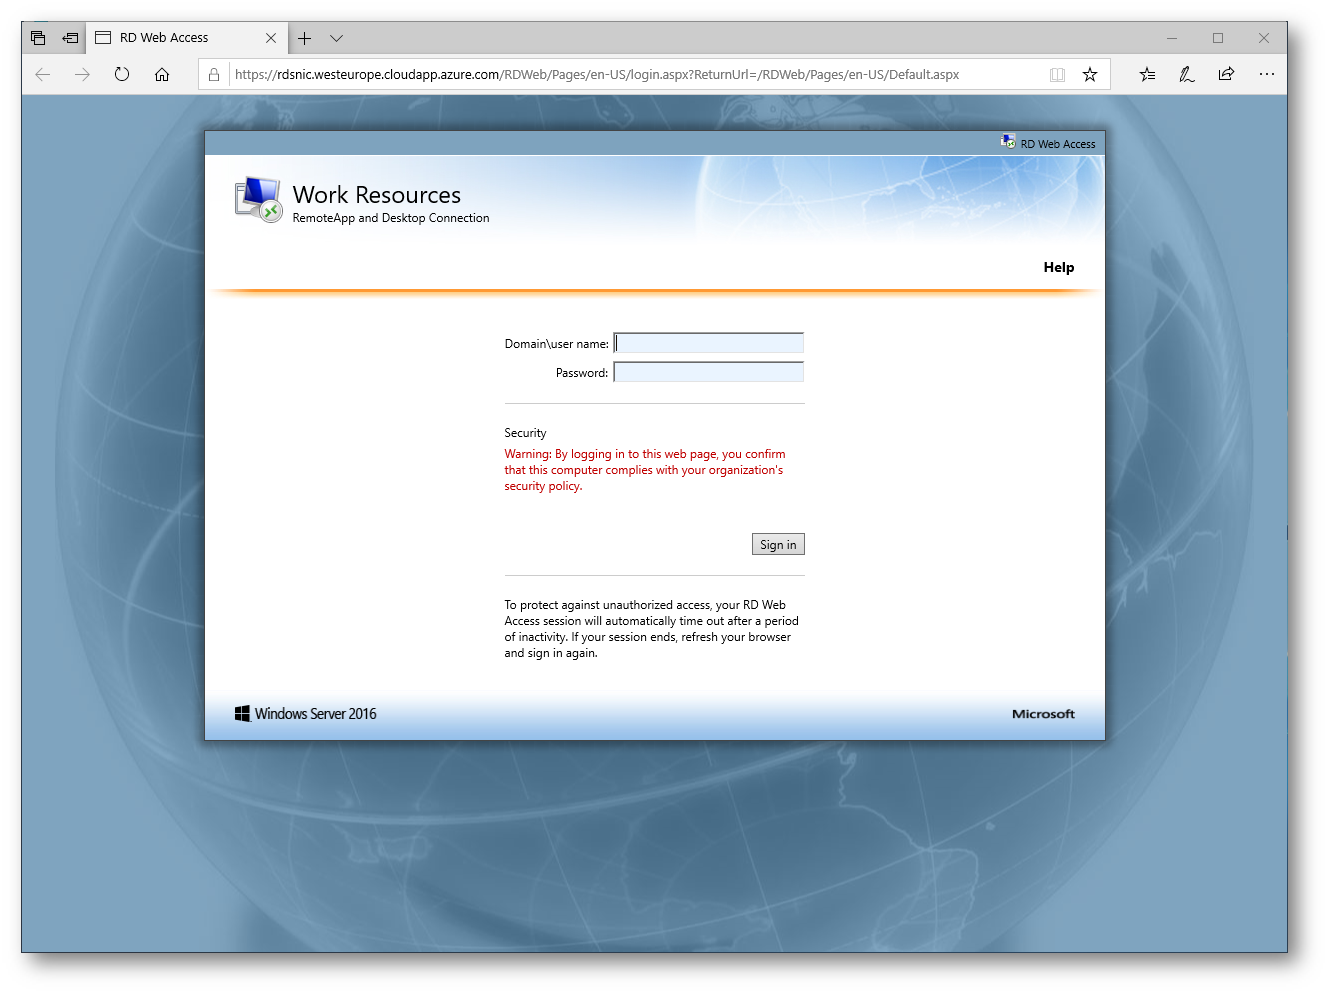Viewport: 1330px width, 995px height.
Task: Click the Microsoft footer text
Action: (1043, 714)
